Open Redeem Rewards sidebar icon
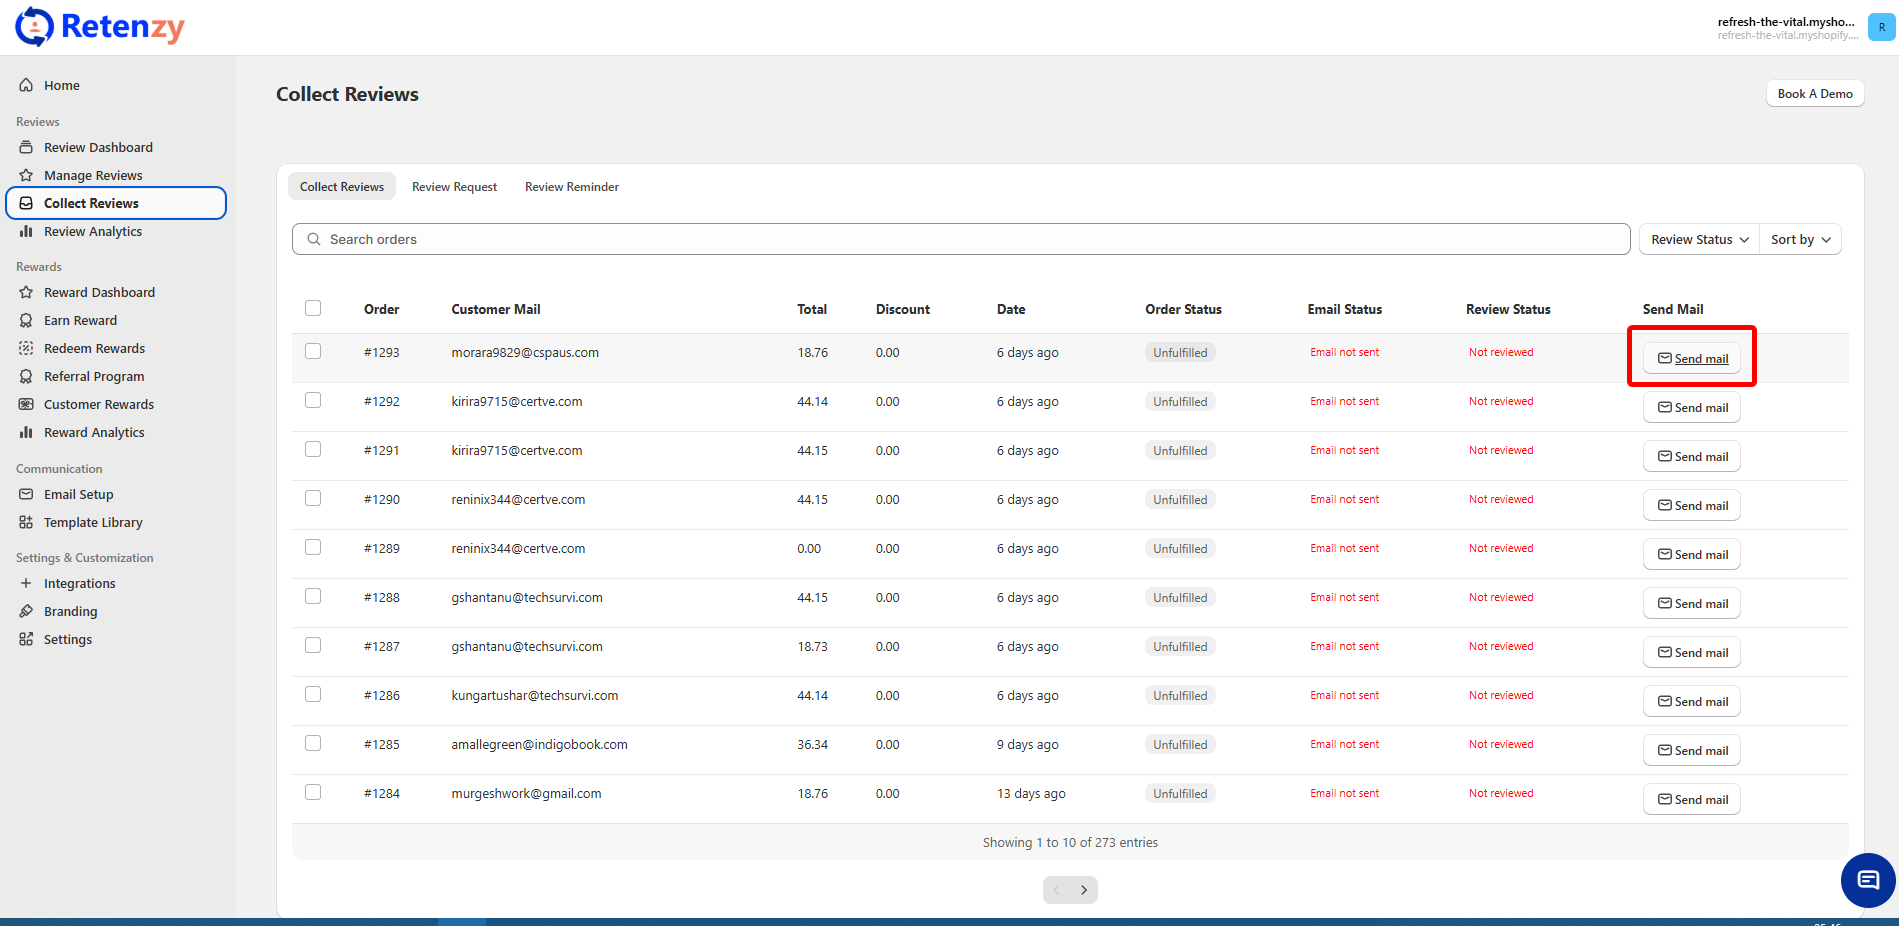This screenshot has width=1899, height=926. pos(26,348)
